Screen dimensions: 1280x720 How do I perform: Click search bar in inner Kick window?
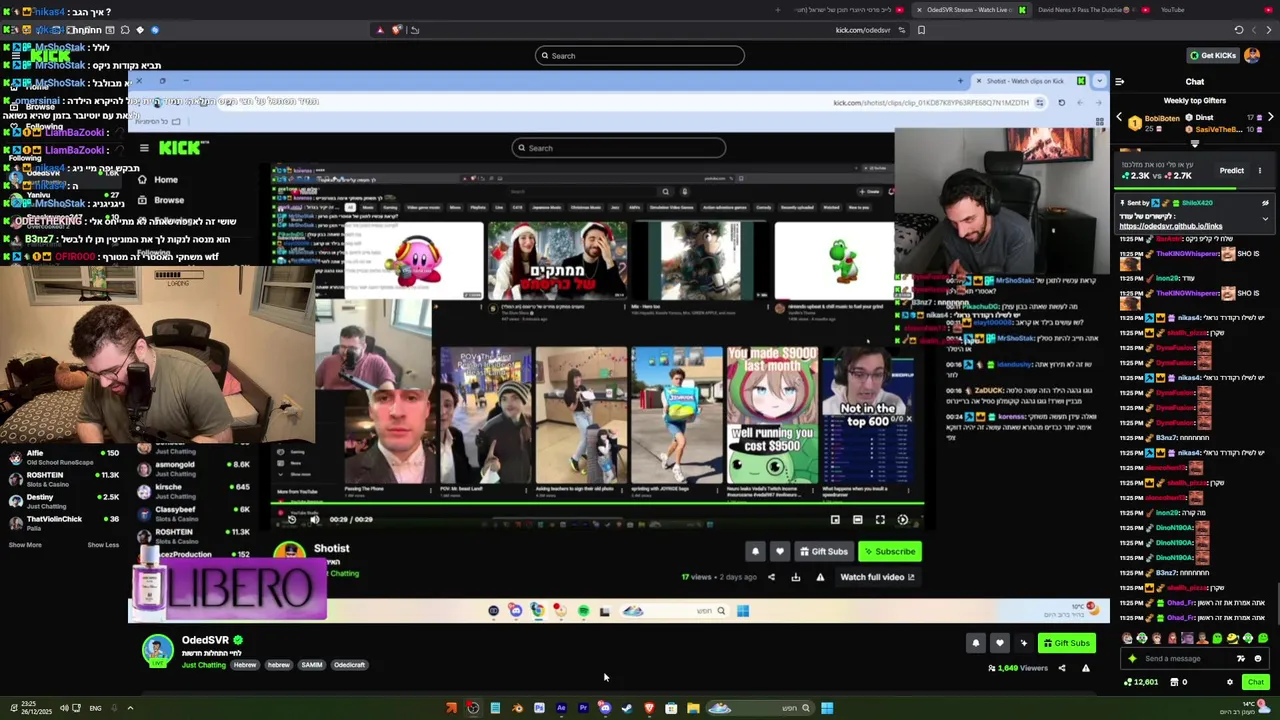pyautogui.click(x=618, y=148)
